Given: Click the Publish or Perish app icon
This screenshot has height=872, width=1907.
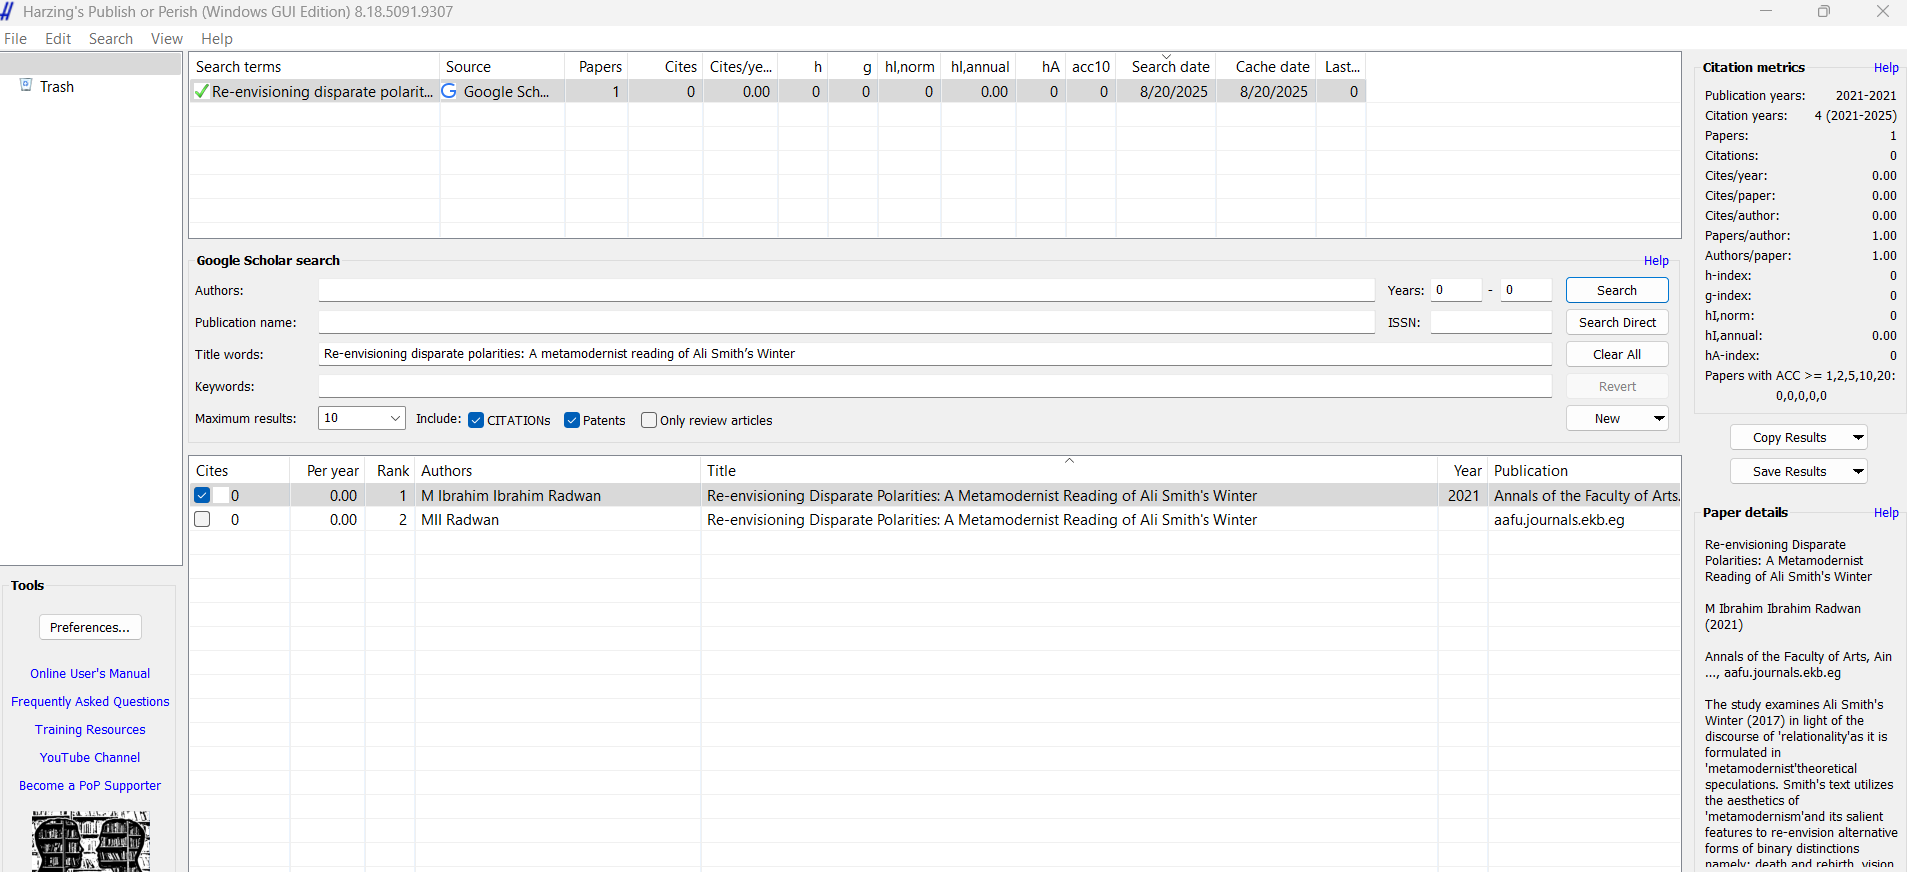Looking at the screenshot, I should [x=8, y=11].
